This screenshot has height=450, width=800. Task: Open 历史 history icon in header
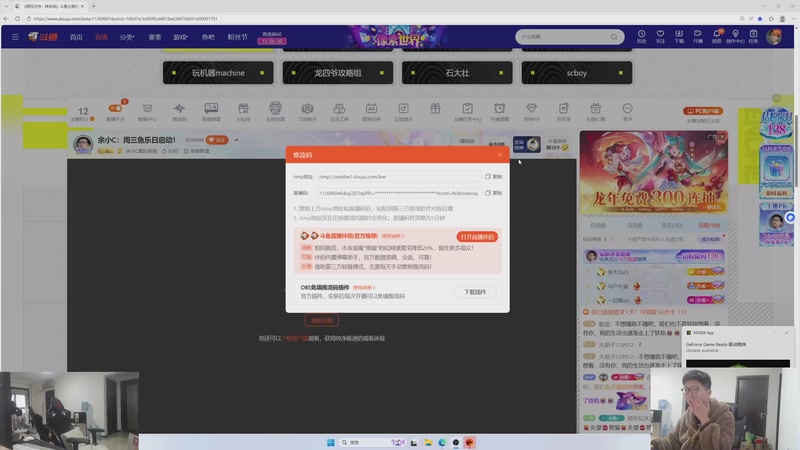[641, 36]
